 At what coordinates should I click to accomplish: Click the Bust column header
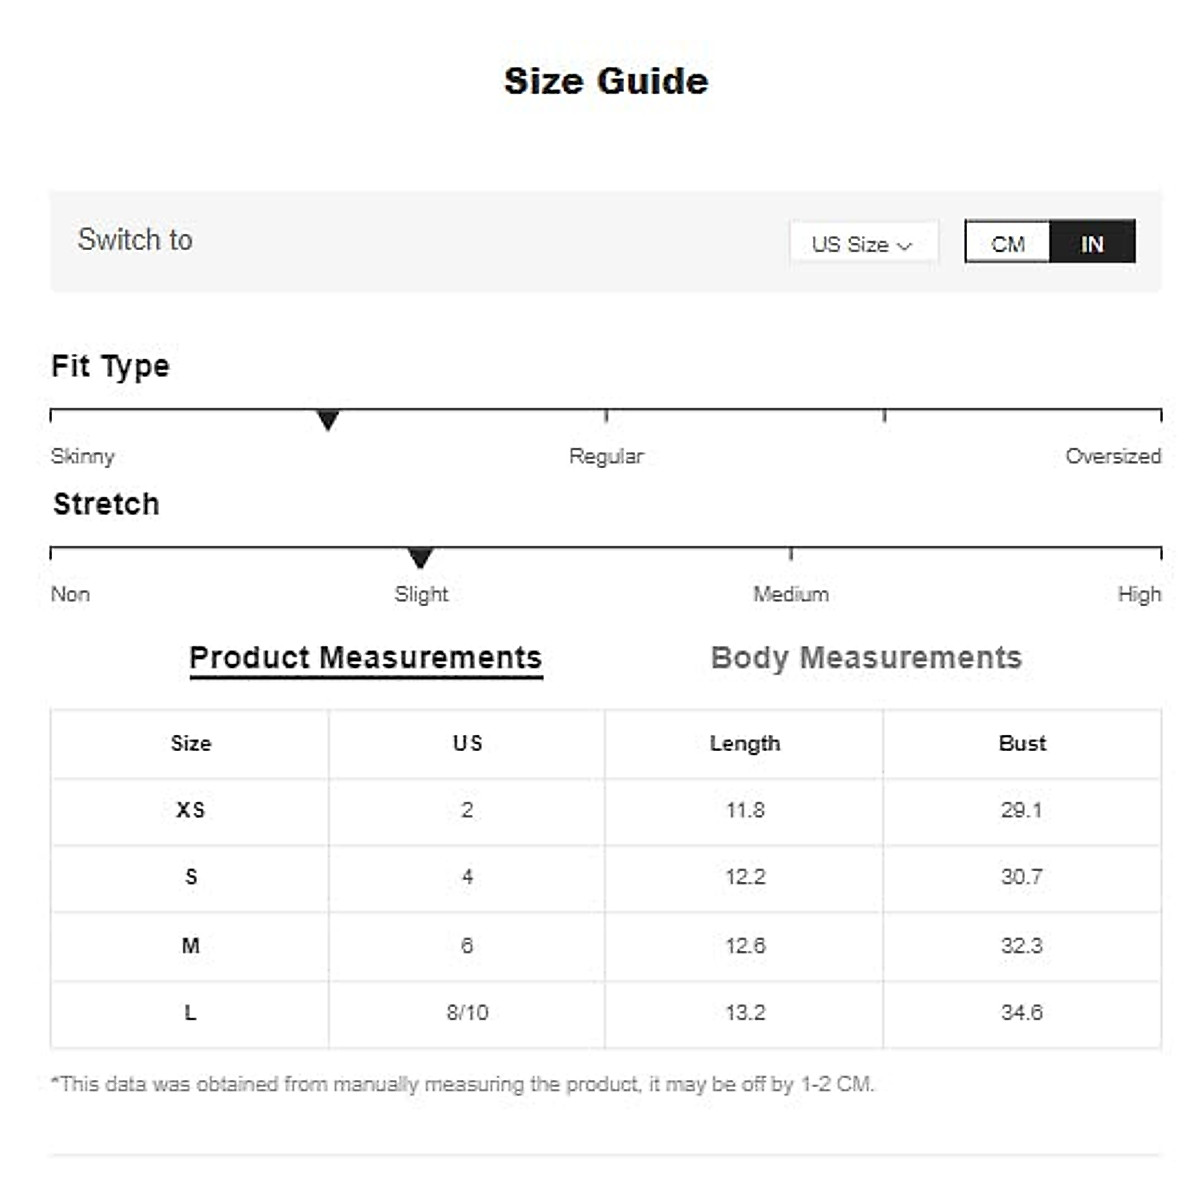[1021, 743]
